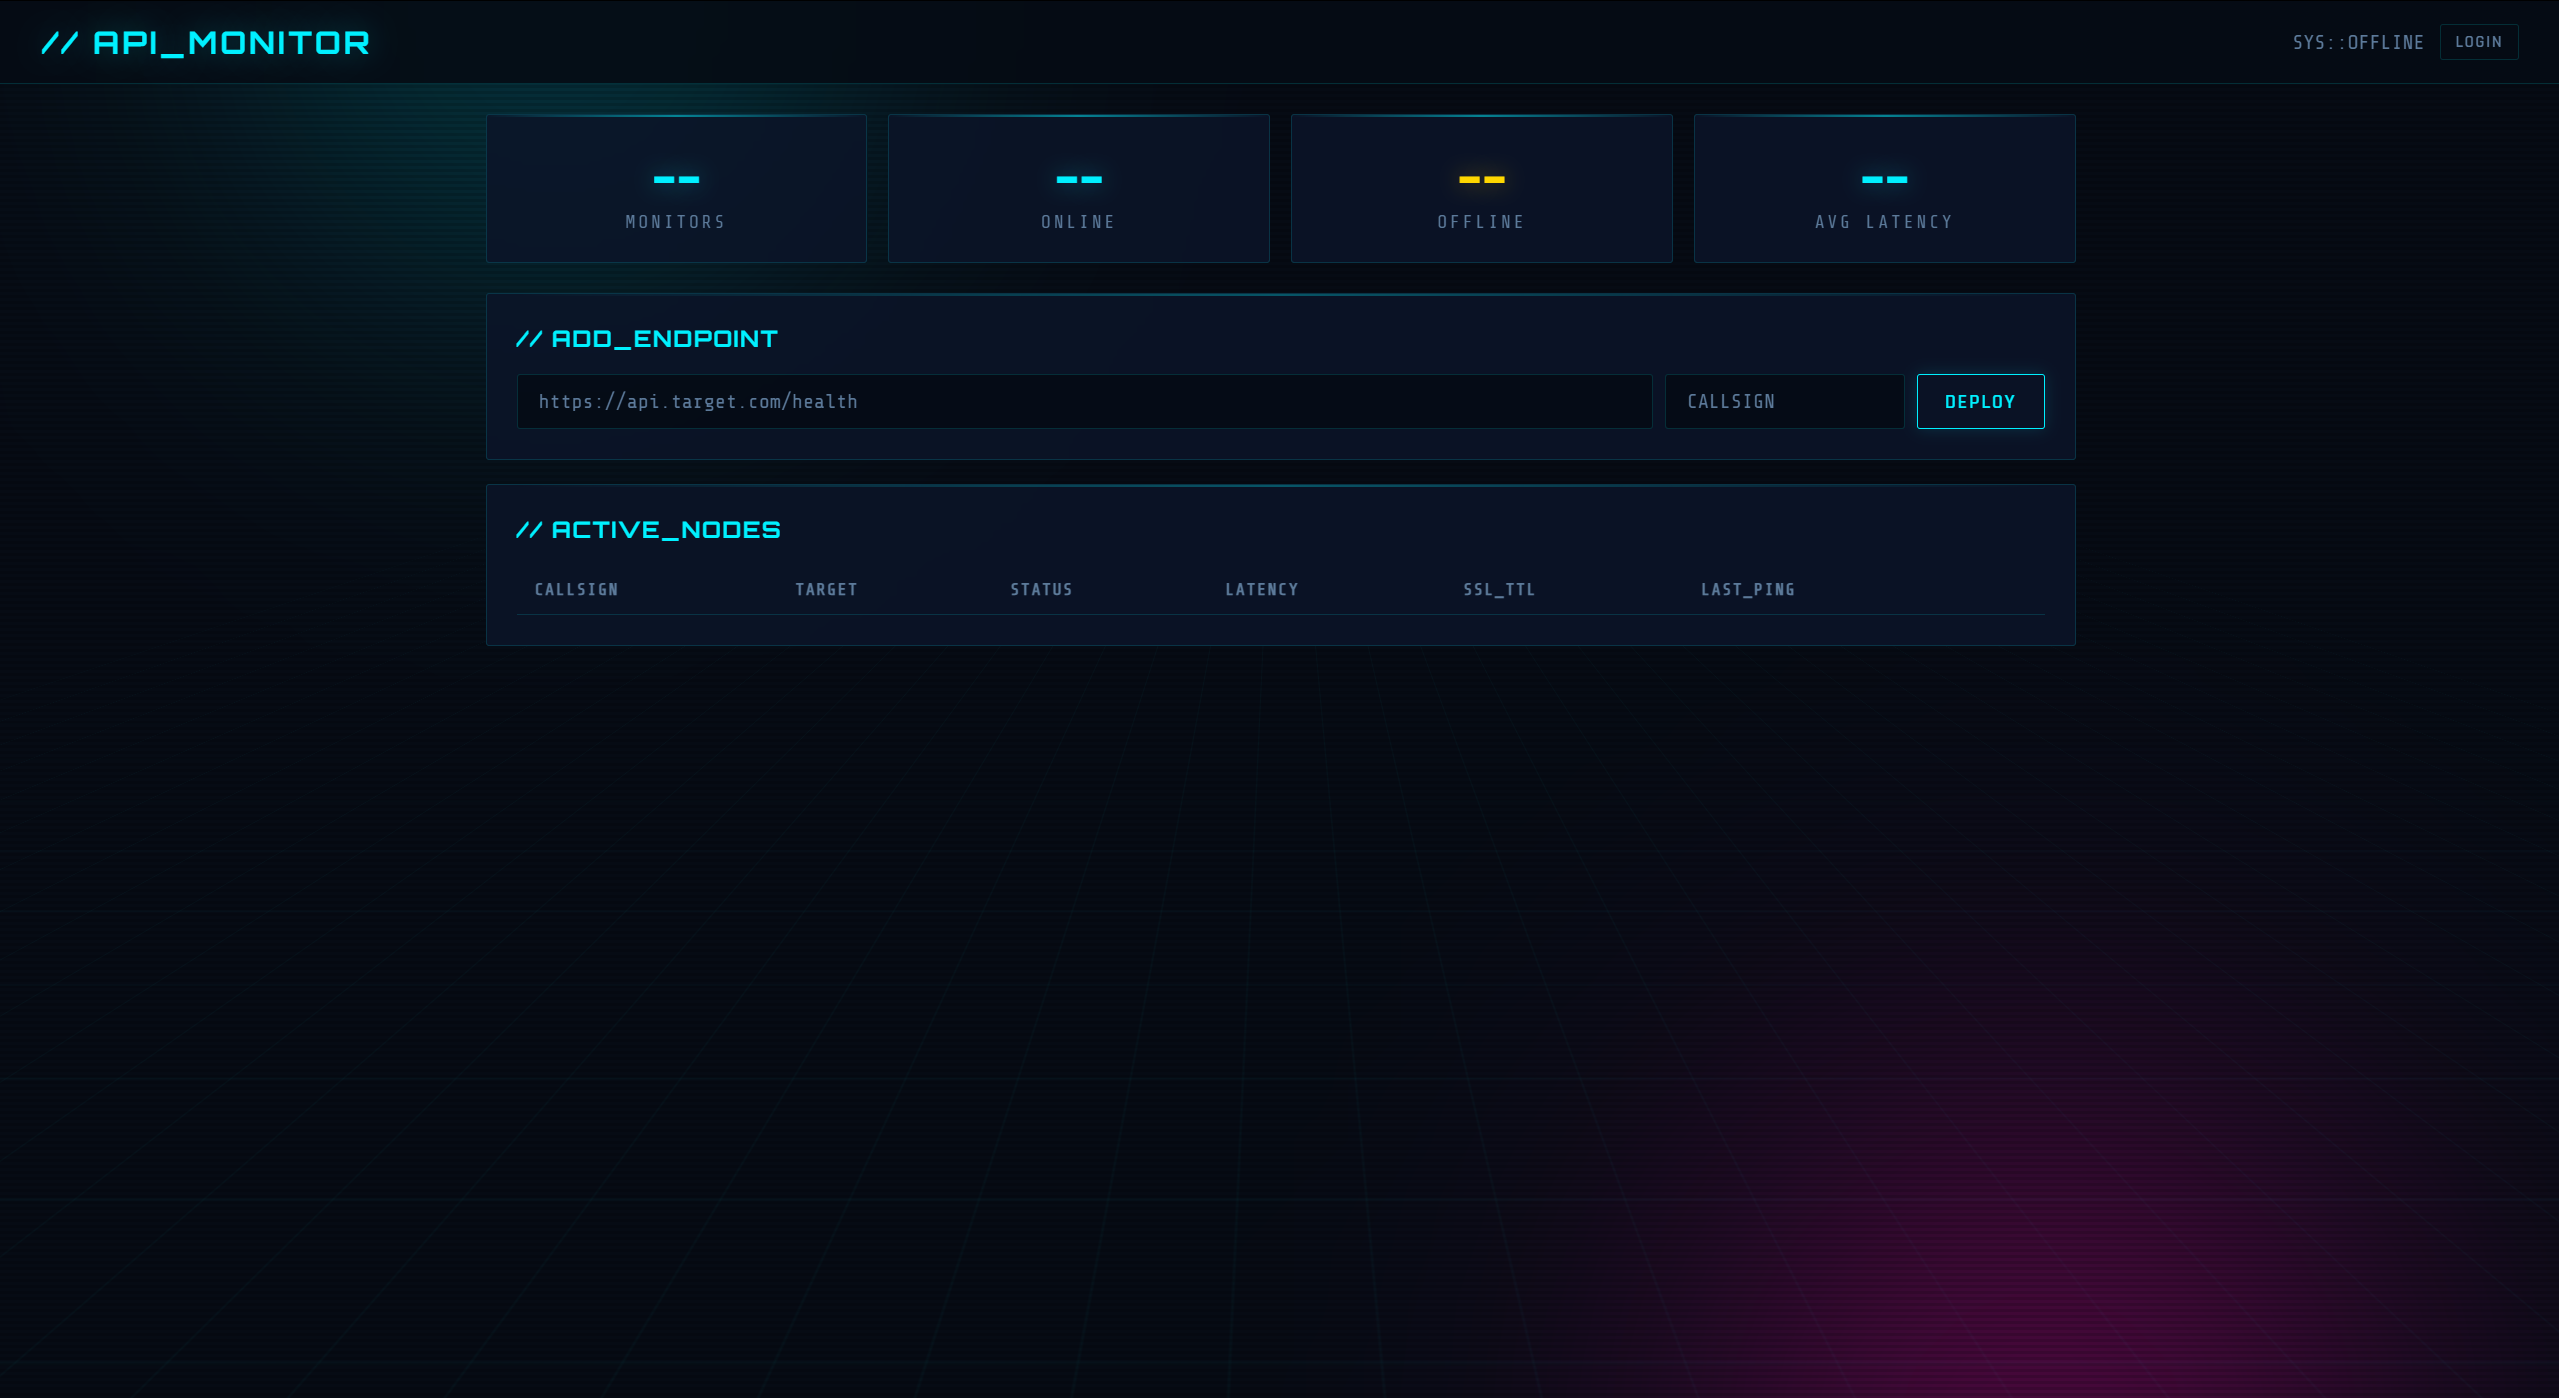
Task: Focus the endpoint URL input field
Action: pyautogui.click(x=1084, y=401)
